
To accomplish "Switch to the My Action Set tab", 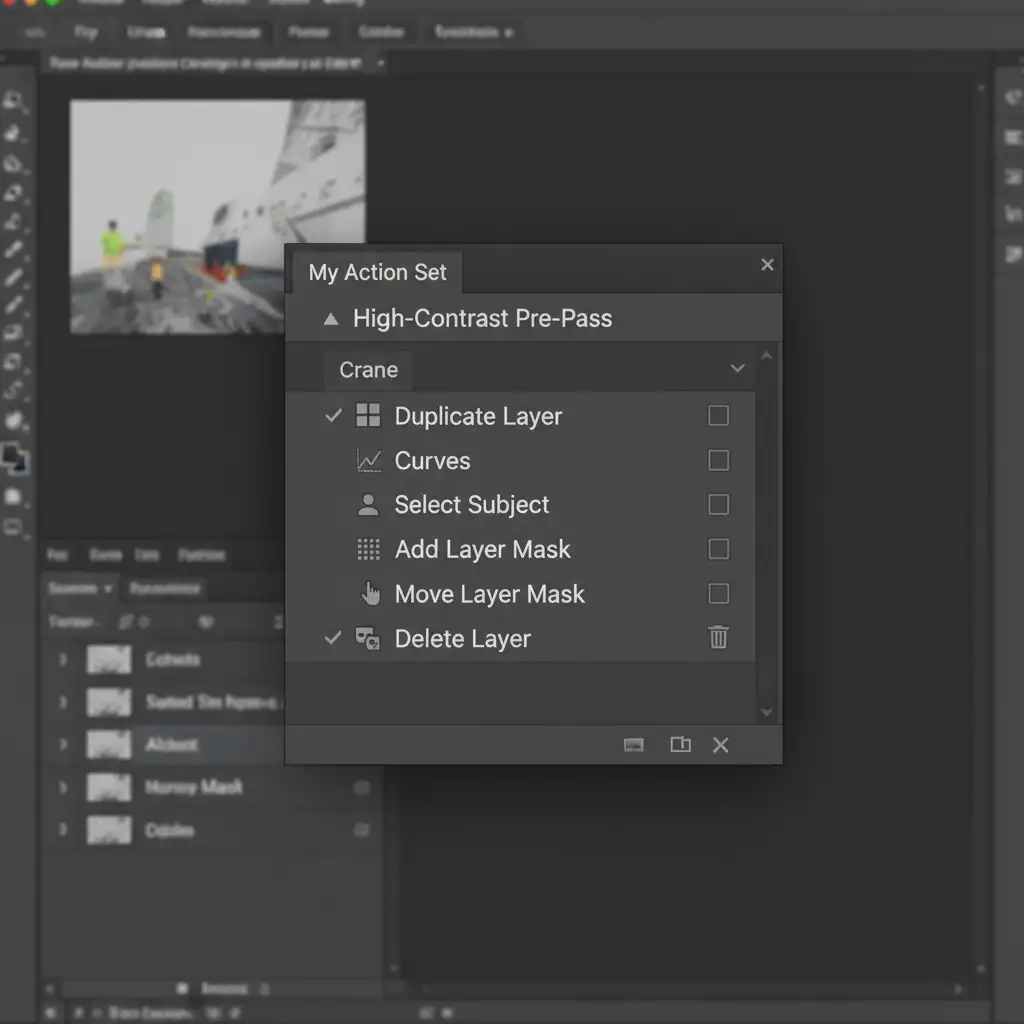I will click(x=377, y=272).
